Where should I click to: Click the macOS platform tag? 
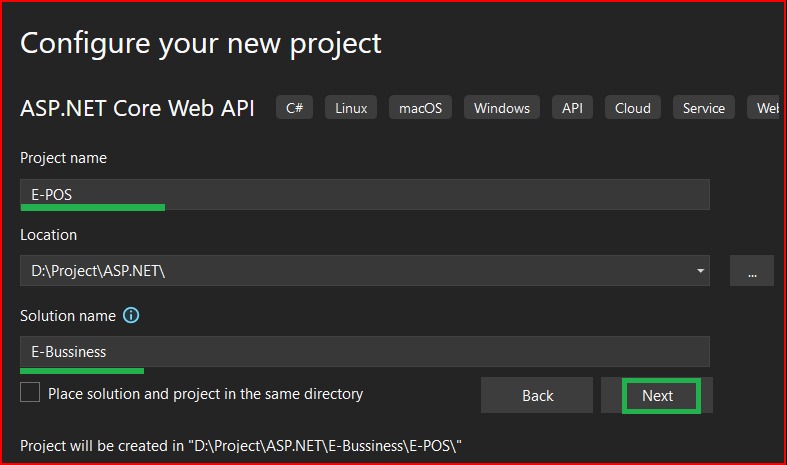(x=425, y=108)
